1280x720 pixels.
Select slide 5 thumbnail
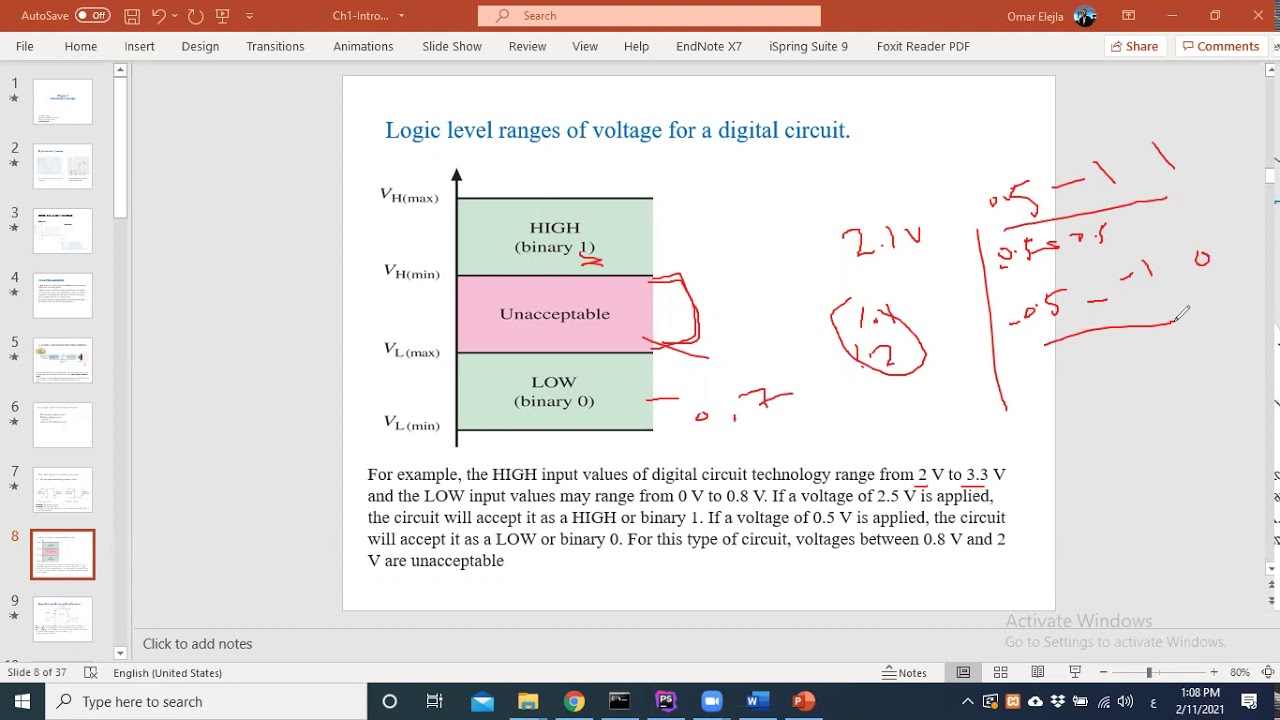pyautogui.click(x=63, y=360)
